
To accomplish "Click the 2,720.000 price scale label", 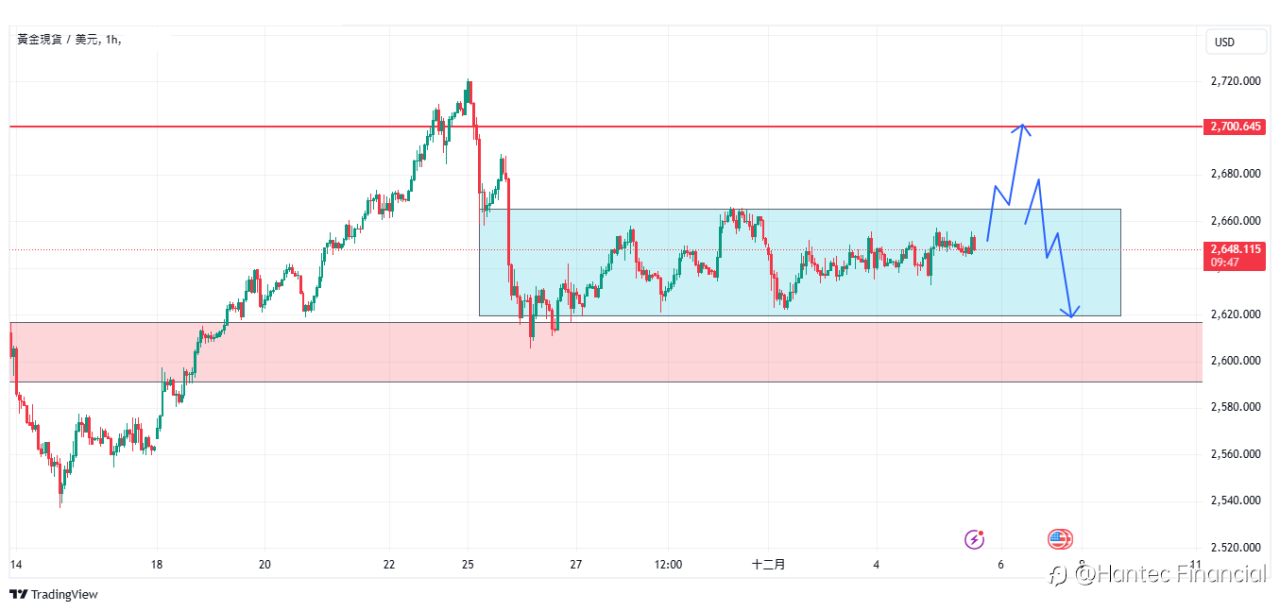I will point(1234,81).
